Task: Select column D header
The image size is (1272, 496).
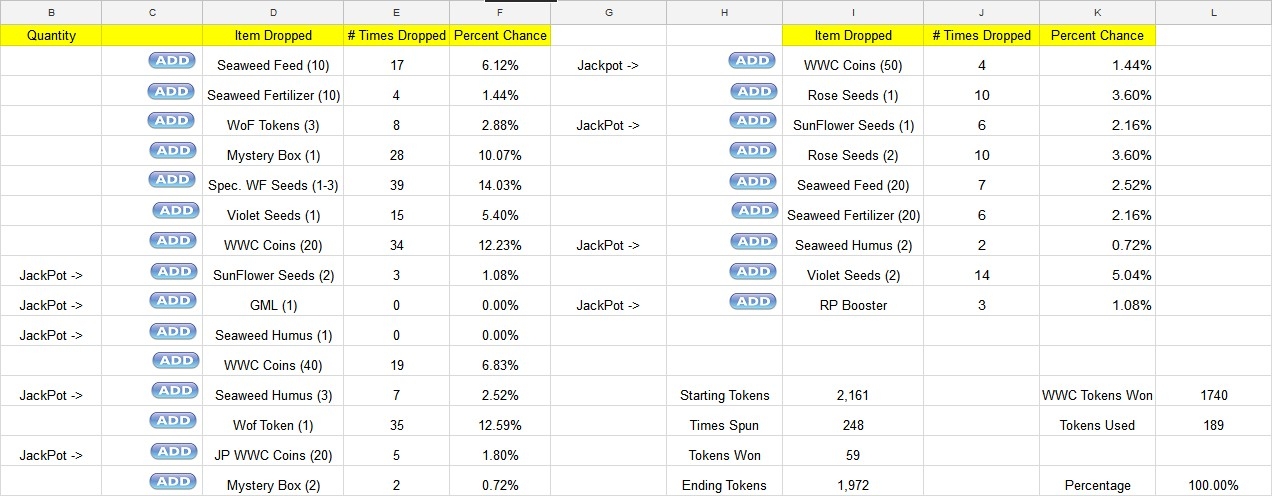Action: (273, 12)
